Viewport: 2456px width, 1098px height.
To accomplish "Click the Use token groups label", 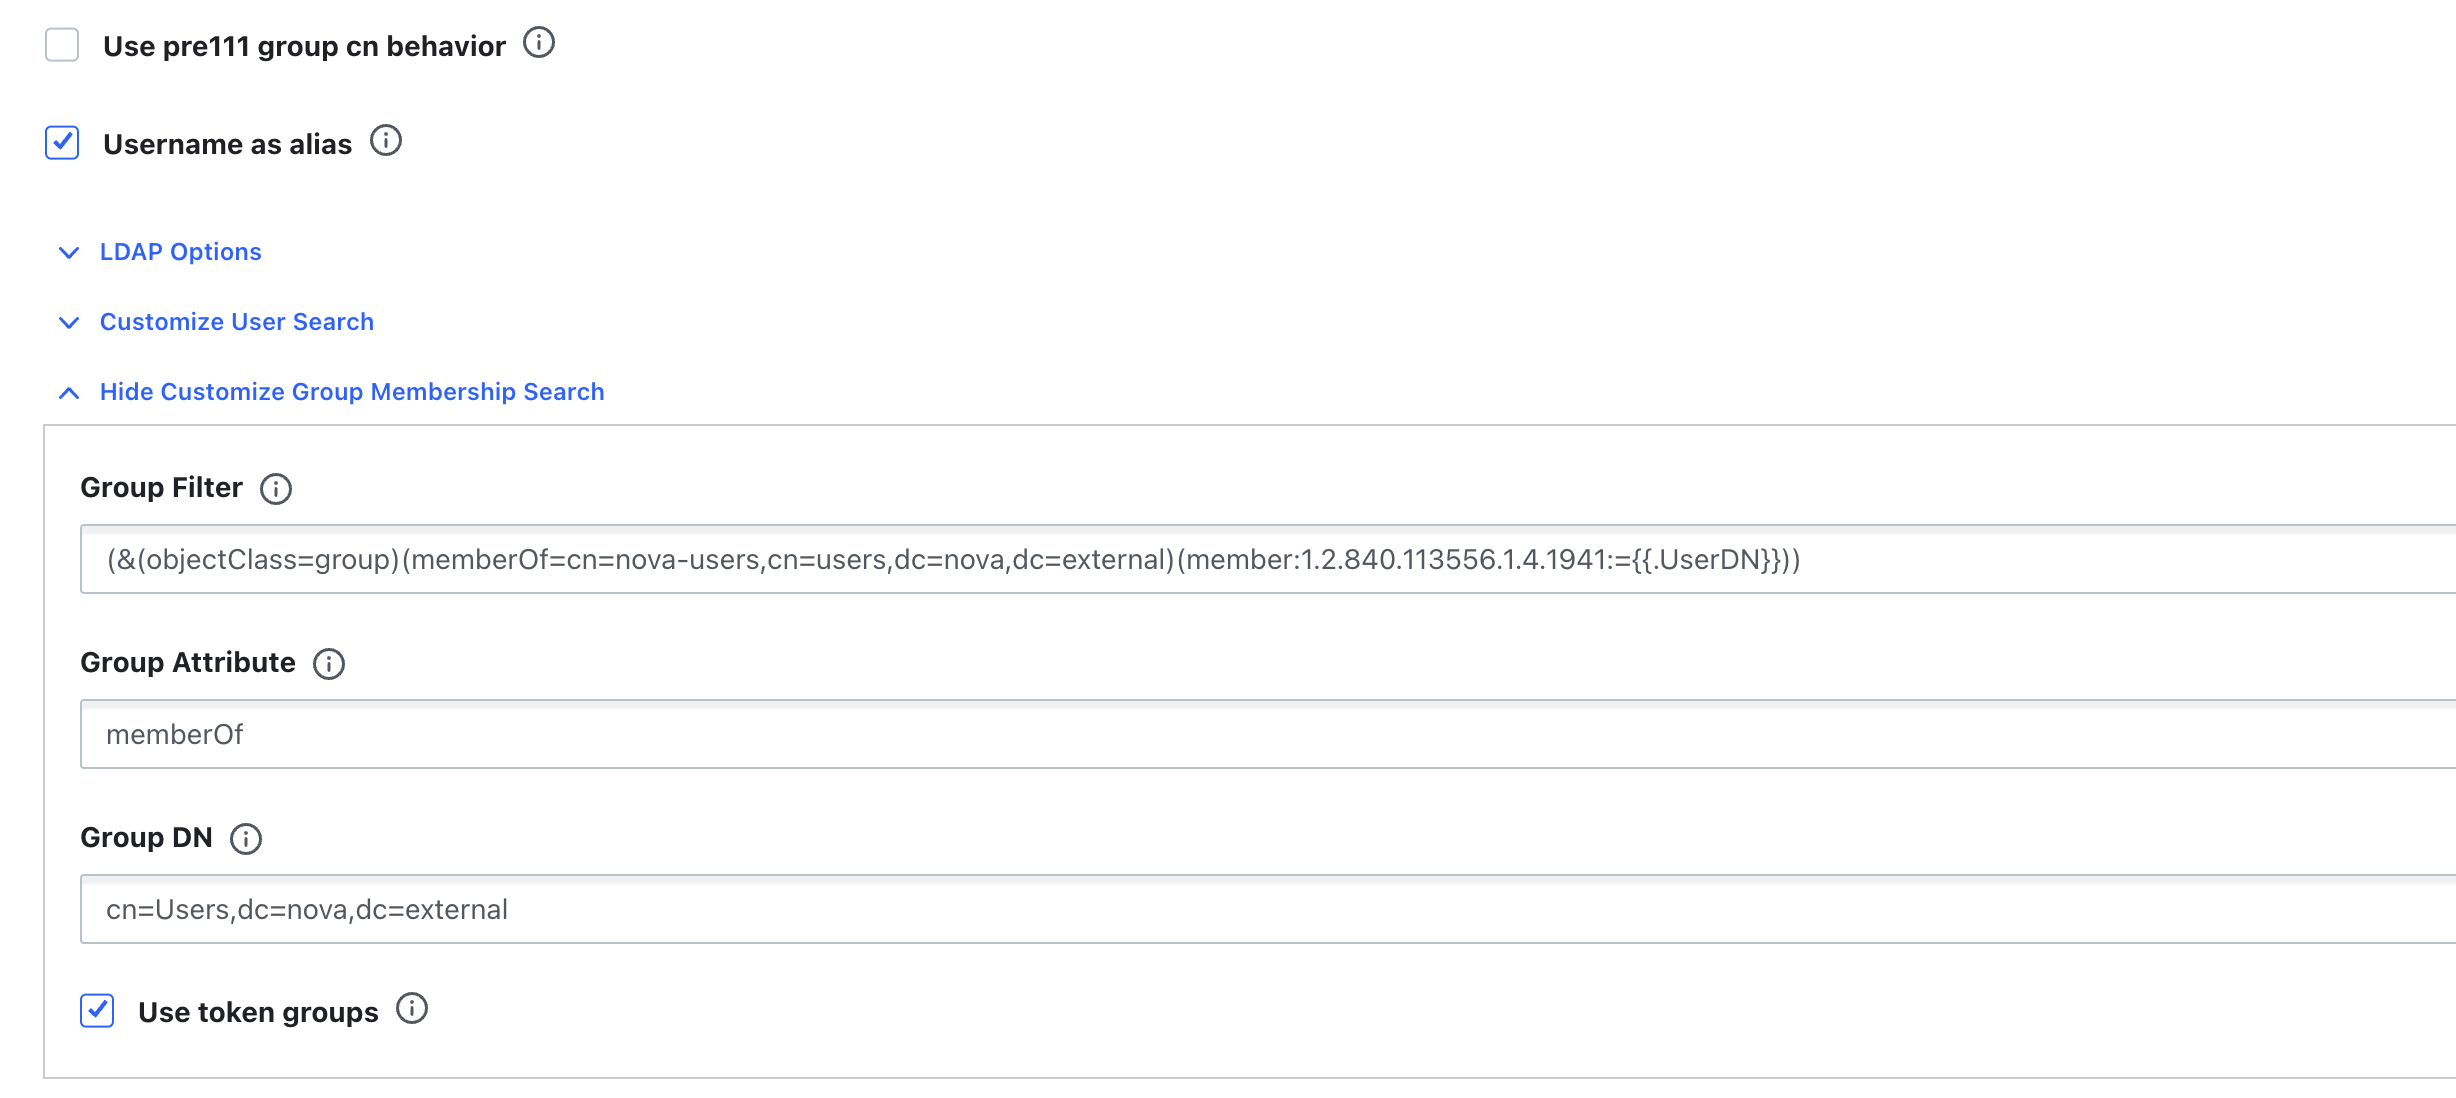I will 258,1012.
